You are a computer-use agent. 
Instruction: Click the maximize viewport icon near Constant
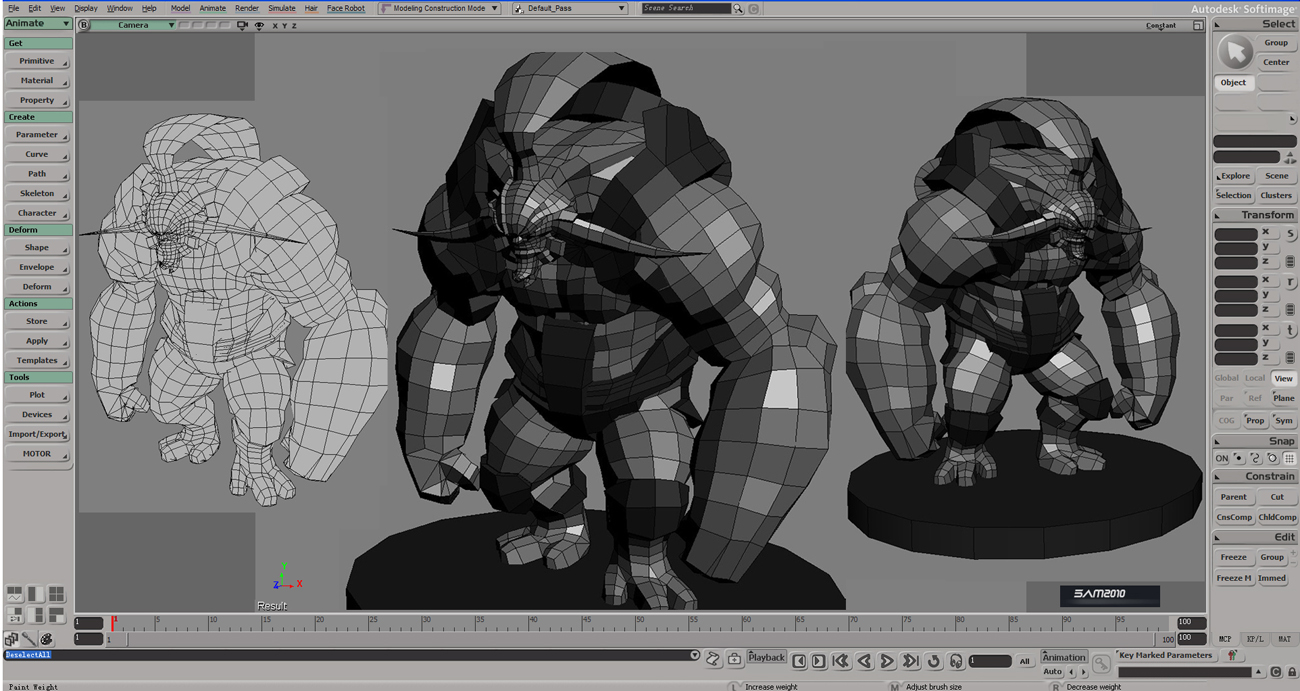point(1198,25)
